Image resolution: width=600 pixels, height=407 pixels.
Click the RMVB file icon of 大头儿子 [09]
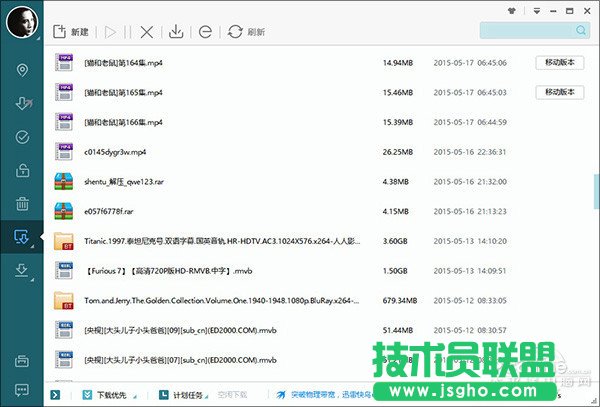tap(64, 330)
